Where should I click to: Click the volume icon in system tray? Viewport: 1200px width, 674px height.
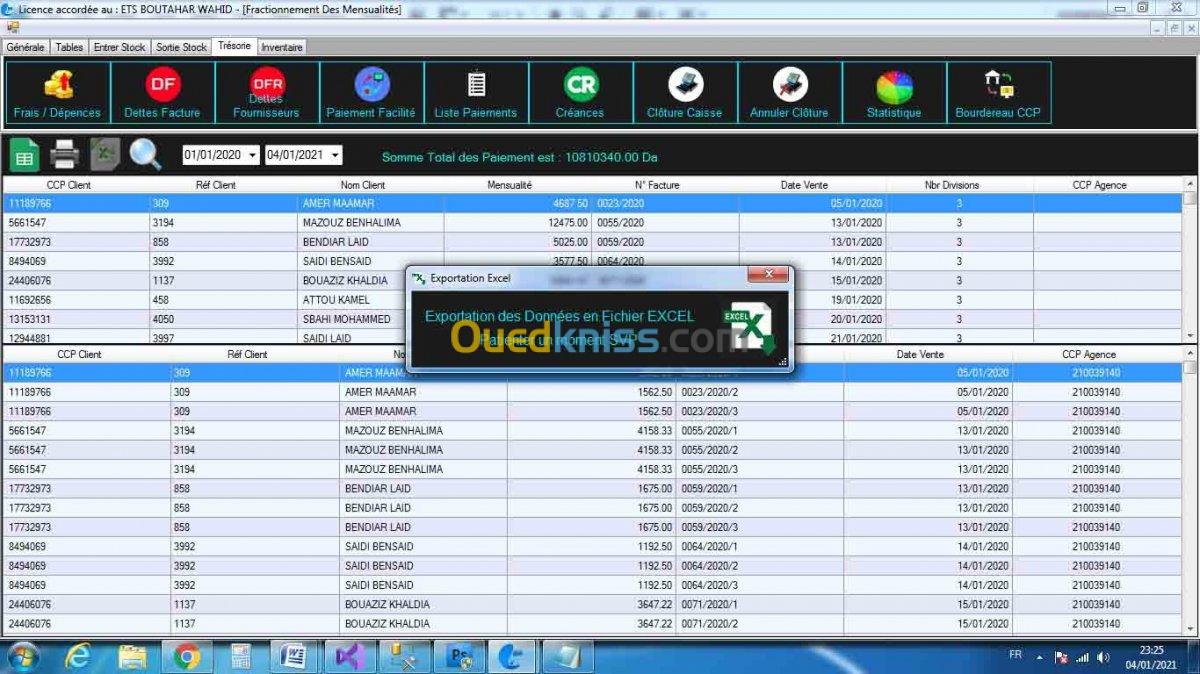coord(1103,657)
